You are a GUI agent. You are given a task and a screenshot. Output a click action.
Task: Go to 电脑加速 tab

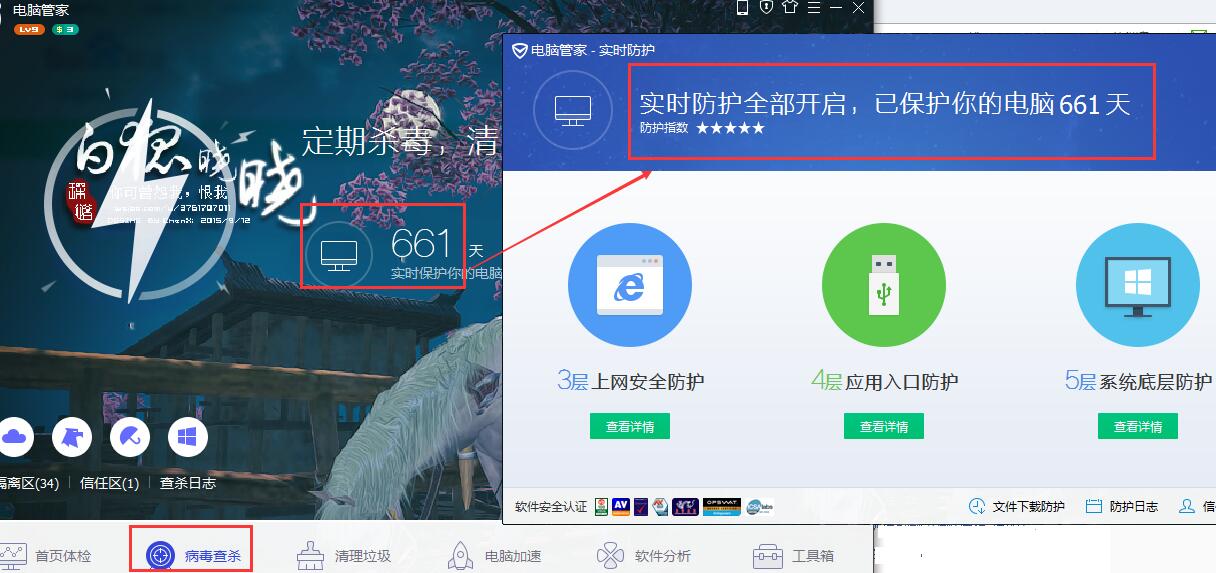tap(494, 555)
